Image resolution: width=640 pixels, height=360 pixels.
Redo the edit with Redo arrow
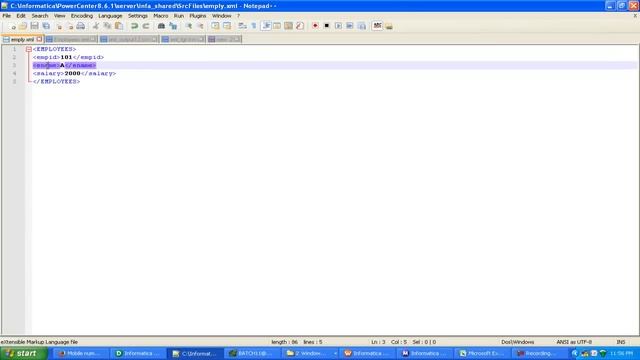146,26
